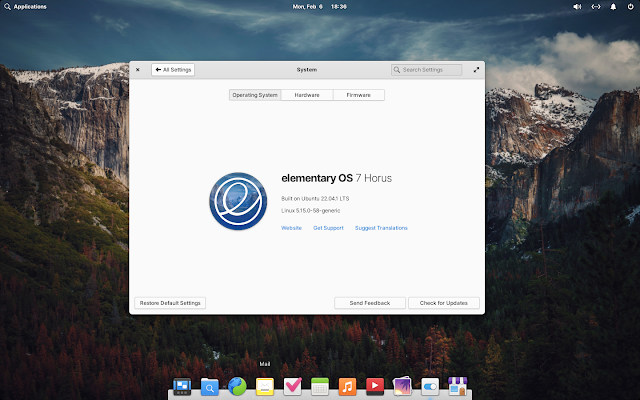This screenshot has width=640, height=400.
Task: Select the Operating System tab
Action: pos(255,95)
